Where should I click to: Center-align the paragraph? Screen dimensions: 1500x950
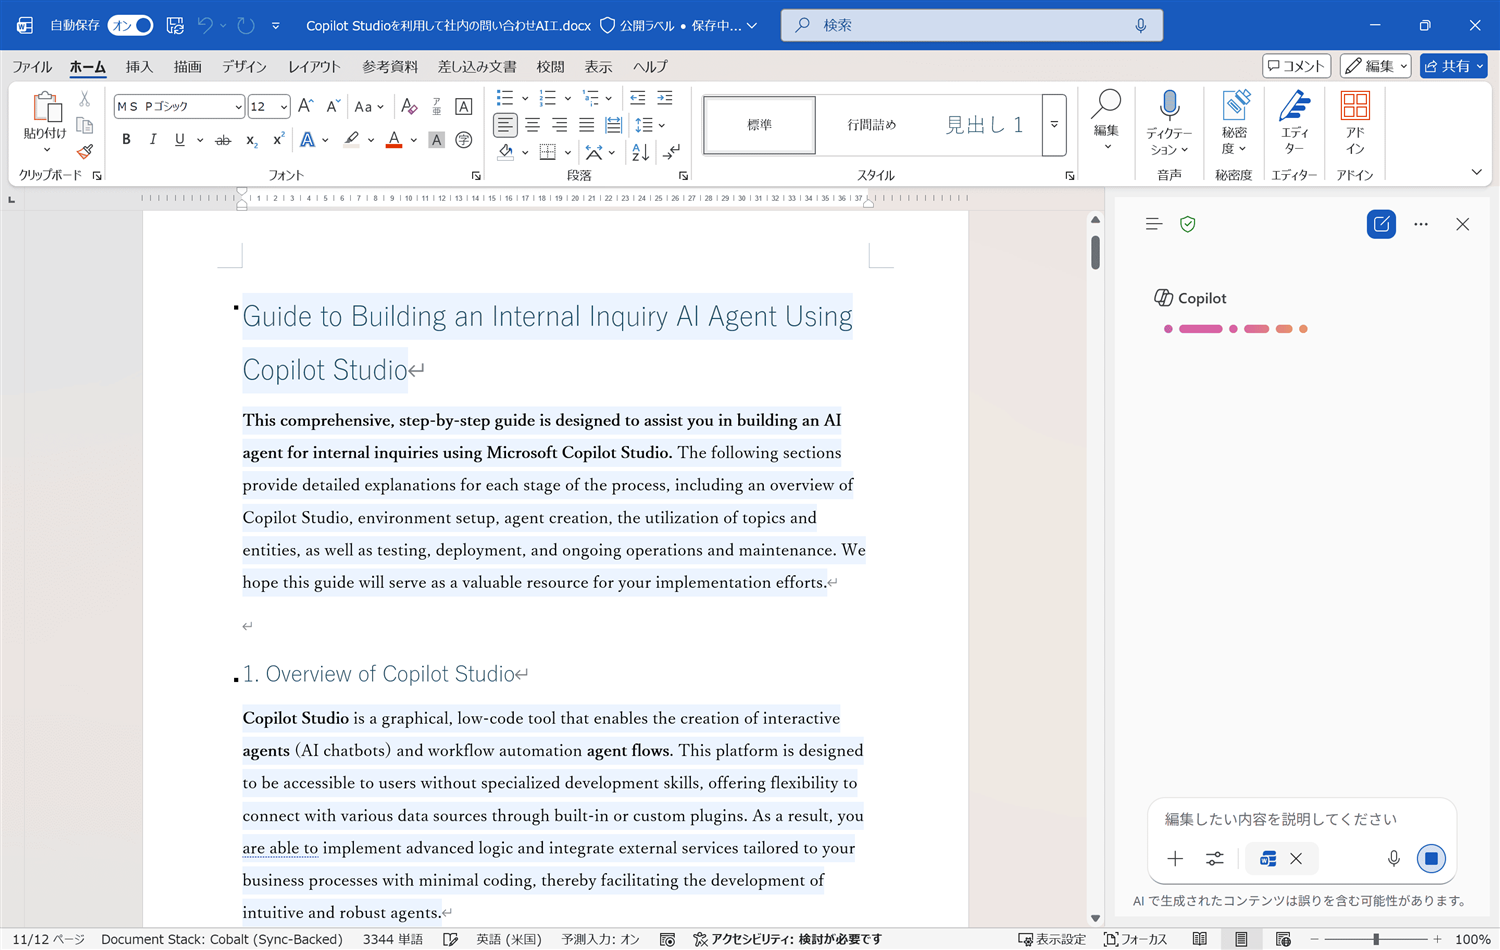pos(532,125)
